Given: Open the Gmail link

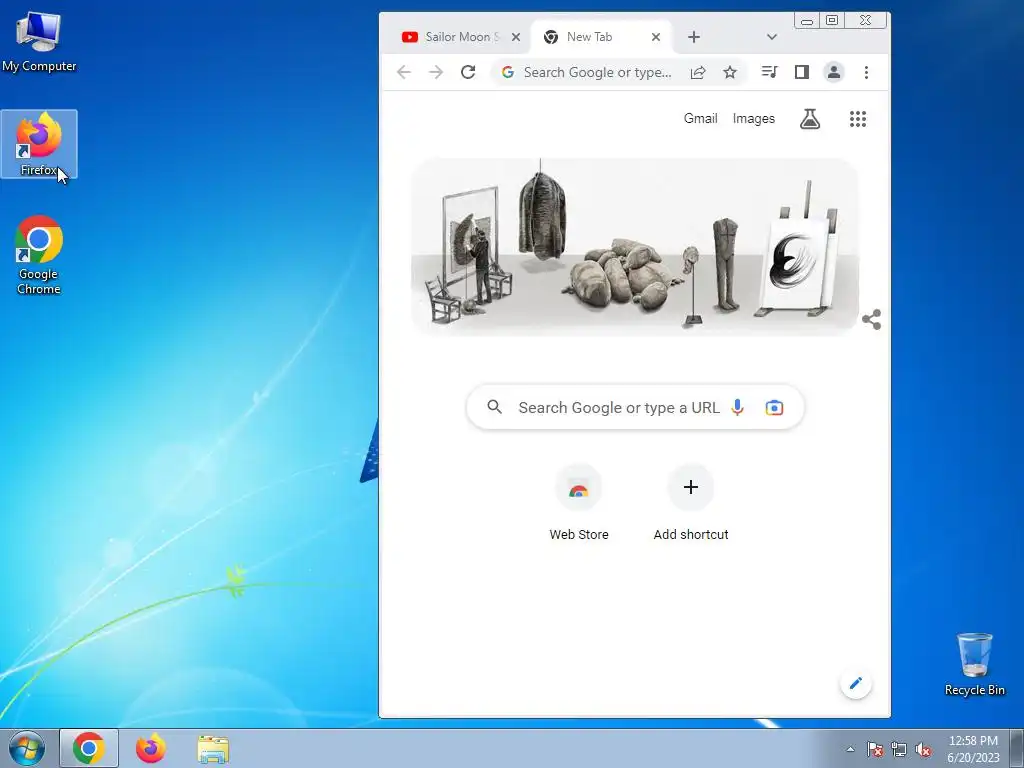Looking at the screenshot, I should 701,119.
